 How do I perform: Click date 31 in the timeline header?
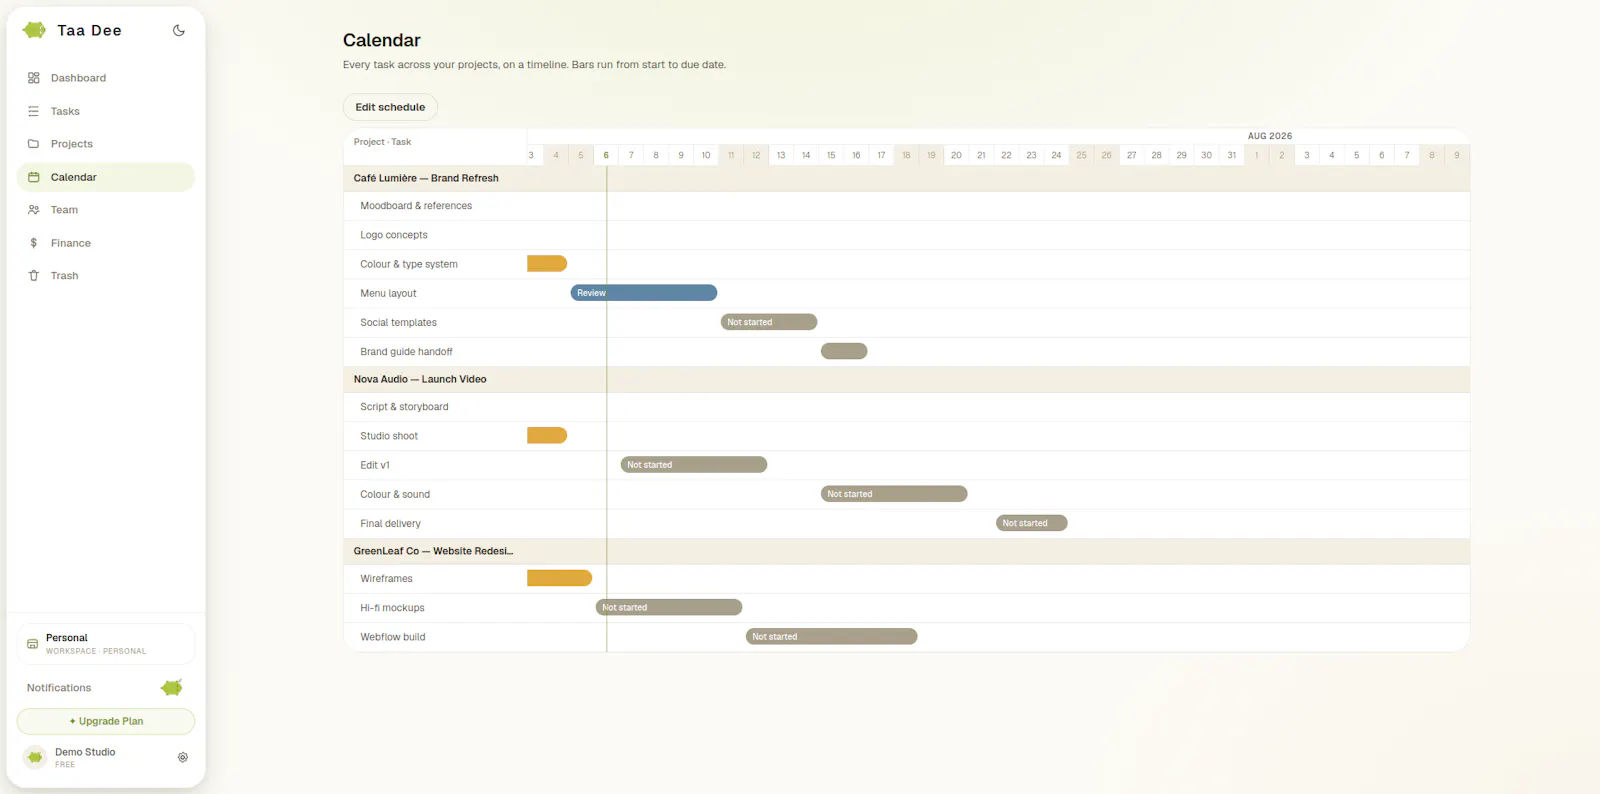point(1231,155)
